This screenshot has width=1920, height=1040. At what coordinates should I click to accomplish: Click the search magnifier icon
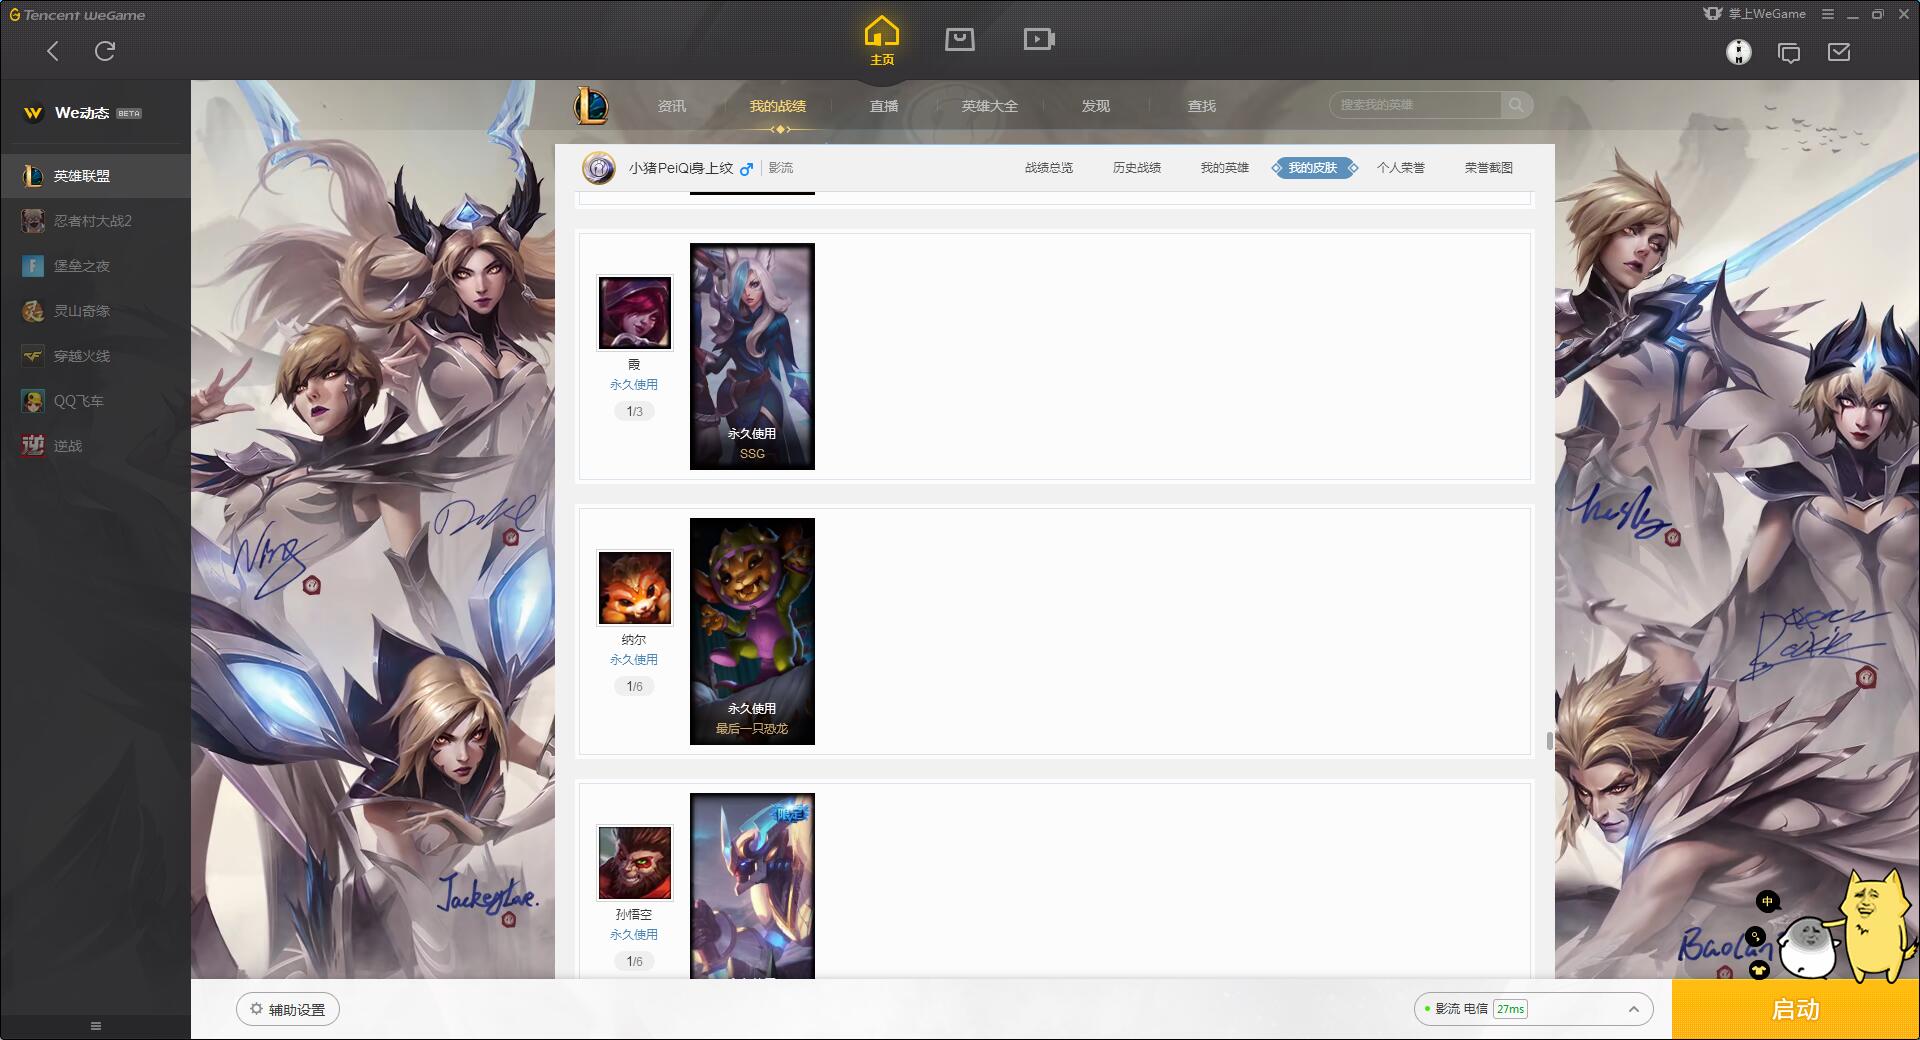click(x=1517, y=105)
